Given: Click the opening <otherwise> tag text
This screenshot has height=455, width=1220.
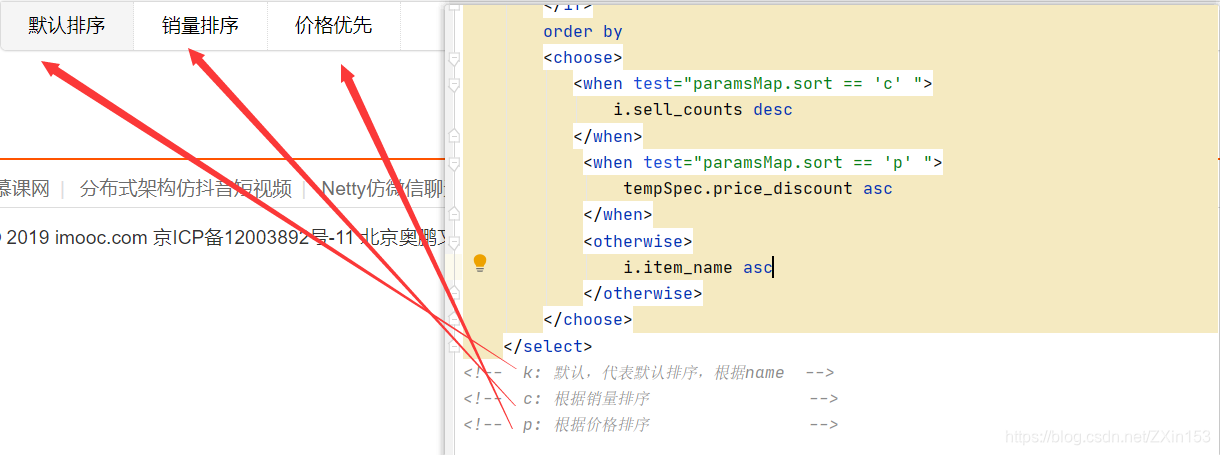Looking at the screenshot, I should click(638, 241).
